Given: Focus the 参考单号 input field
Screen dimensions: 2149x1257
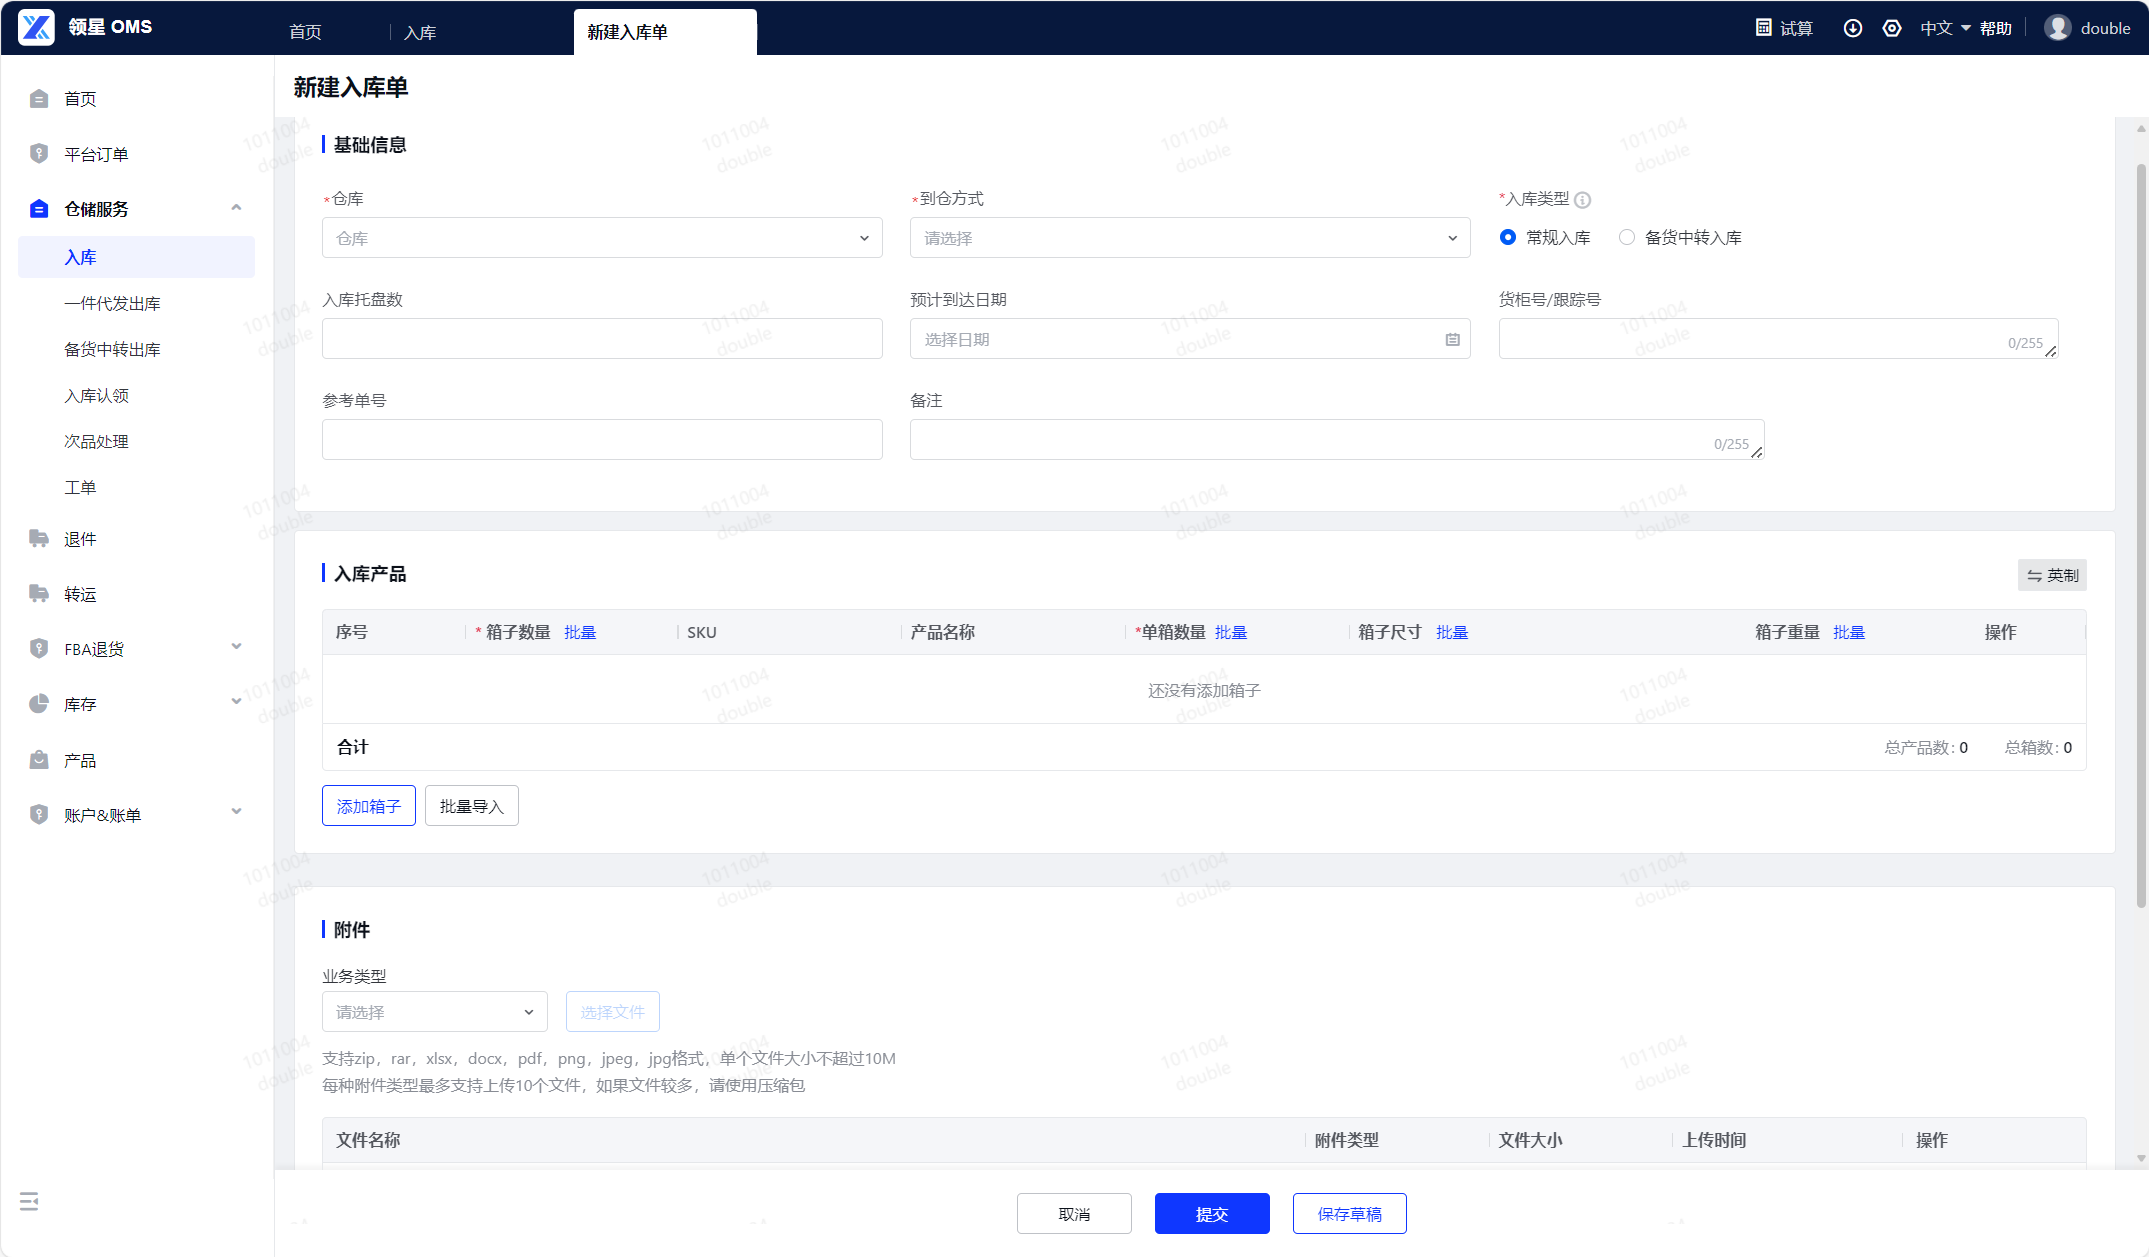Looking at the screenshot, I should tap(602, 440).
